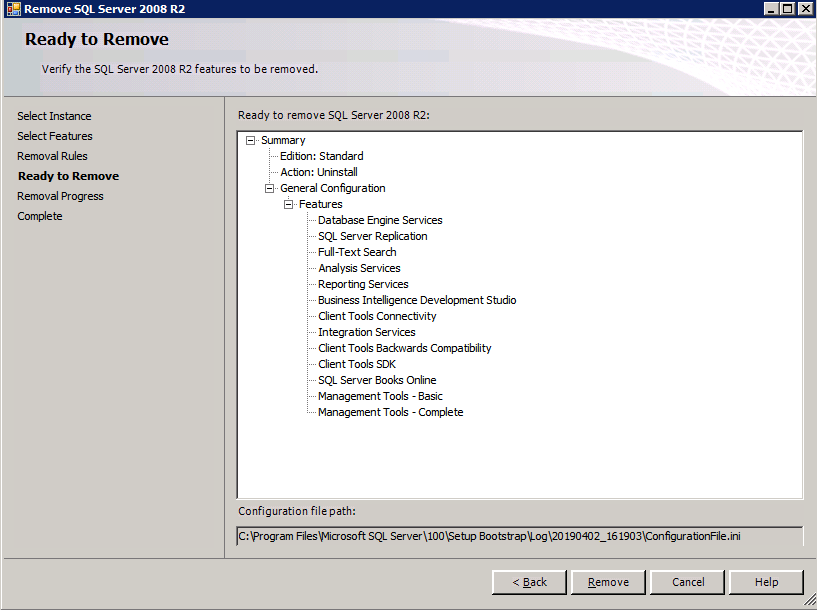Select Database Engine Services row
The image size is (817, 610).
[x=380, y=220]
